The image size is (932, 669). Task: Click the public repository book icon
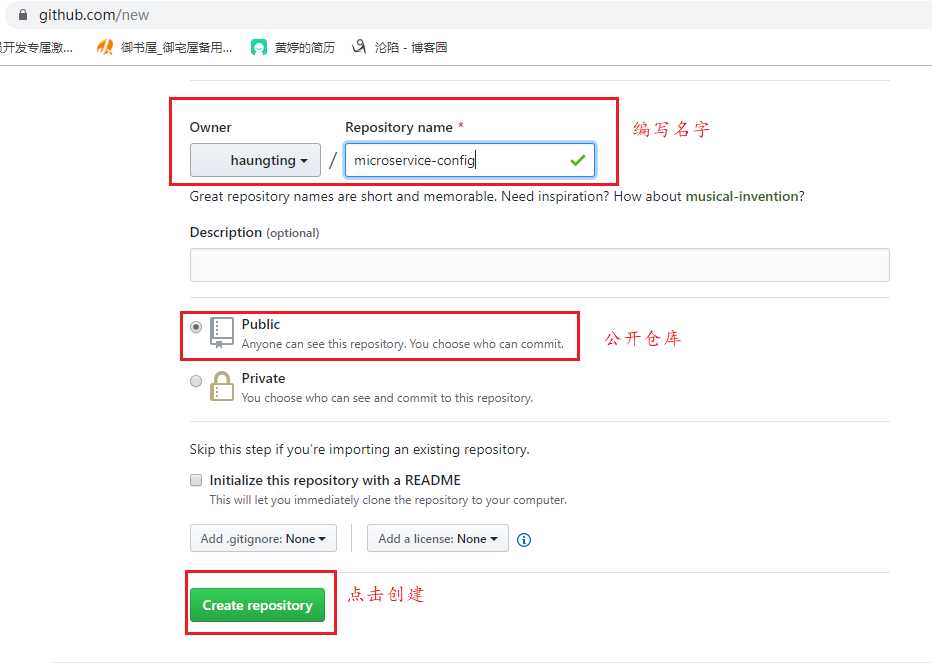tap(221, 333)
